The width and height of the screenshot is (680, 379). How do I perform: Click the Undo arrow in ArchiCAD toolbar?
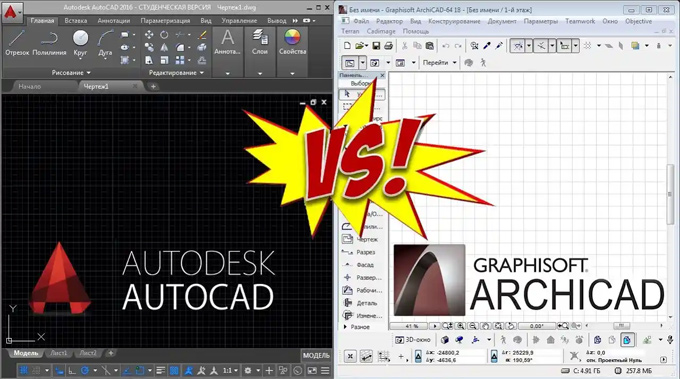[x=445, y=46]
